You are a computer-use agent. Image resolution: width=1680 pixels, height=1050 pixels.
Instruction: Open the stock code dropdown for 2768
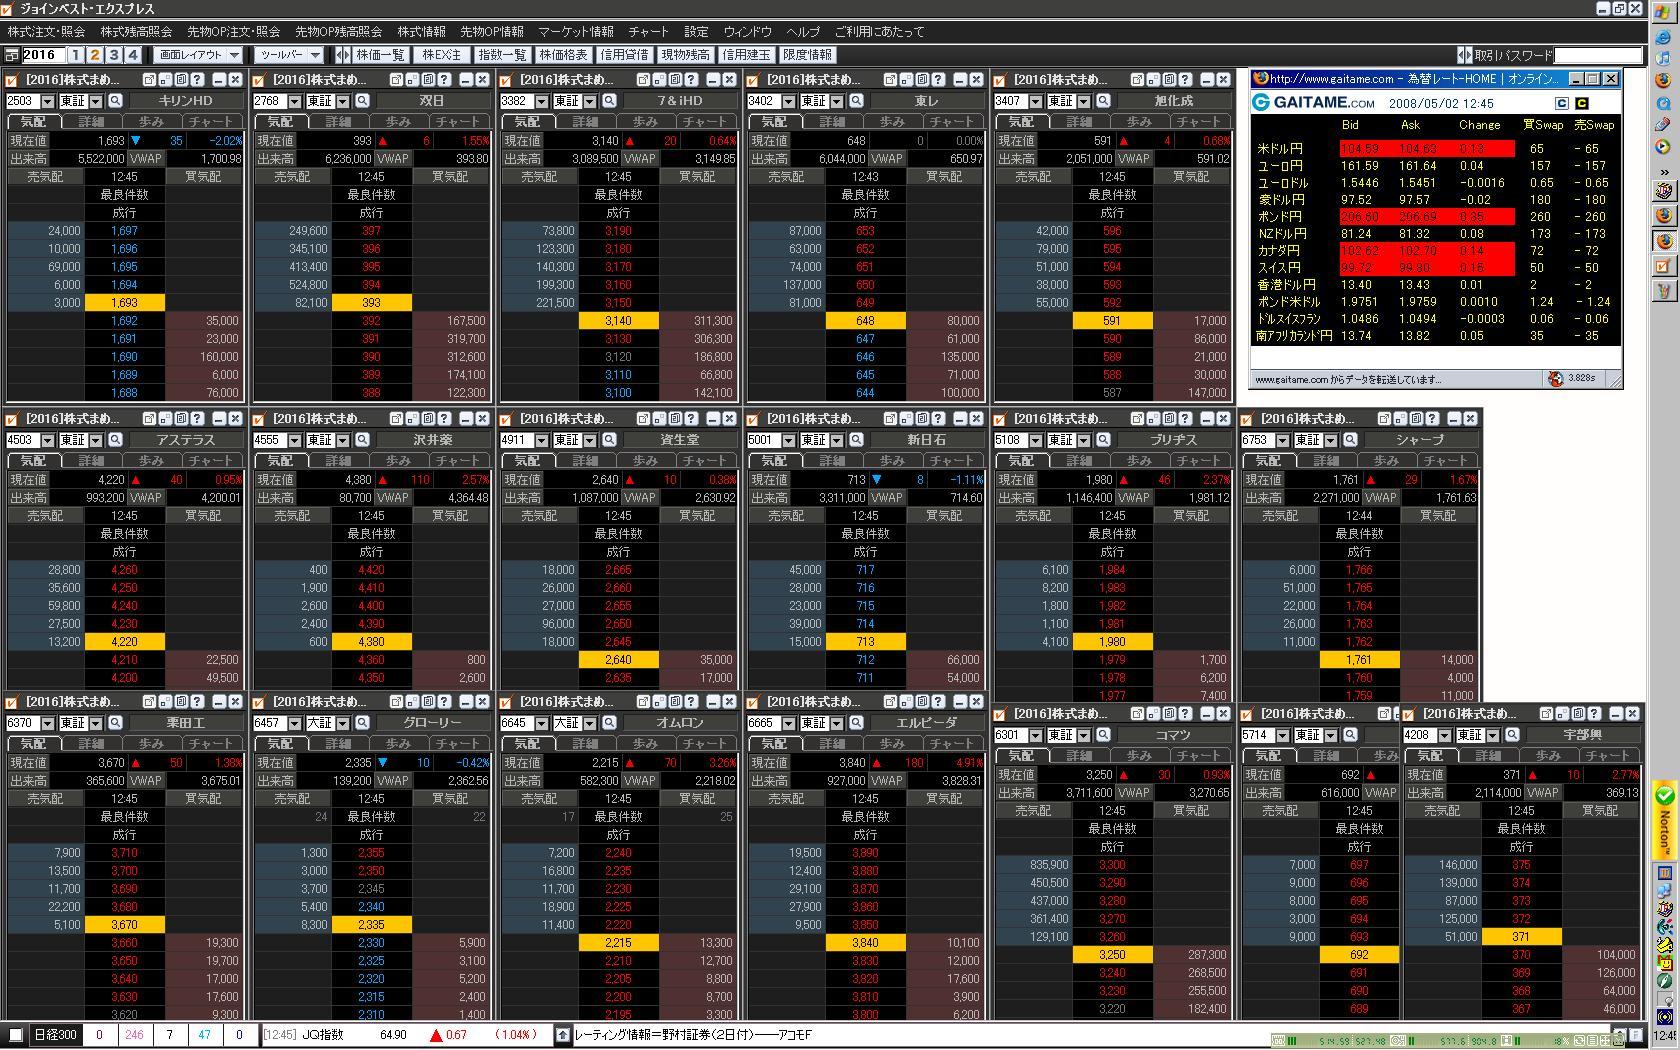coord(294,101)
